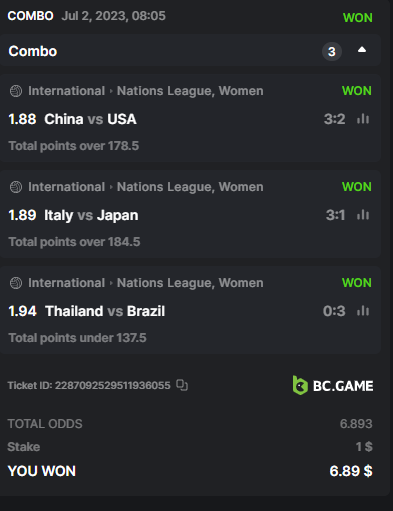393x511 pixels.
Task: Click volleyball icon on Thailand vs Brazil row
Action: click(x=16, y=283)
